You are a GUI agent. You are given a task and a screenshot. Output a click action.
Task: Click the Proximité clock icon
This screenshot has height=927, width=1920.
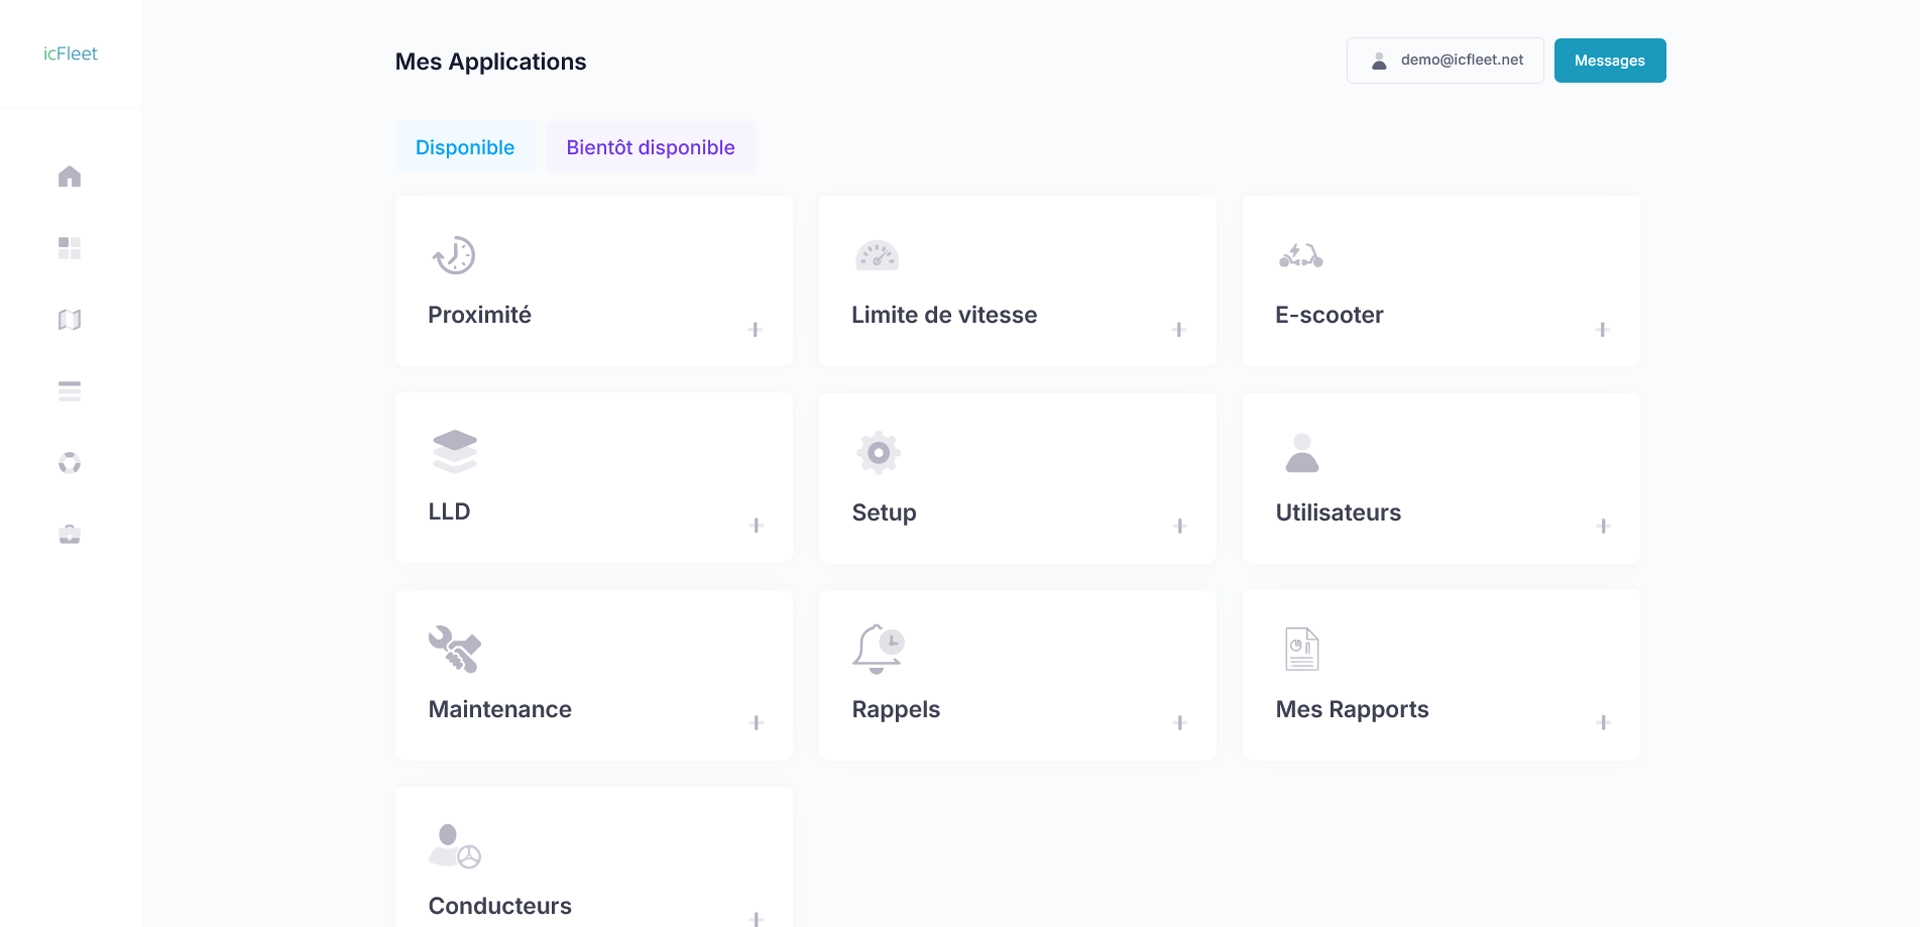click(x=454, y=255)
